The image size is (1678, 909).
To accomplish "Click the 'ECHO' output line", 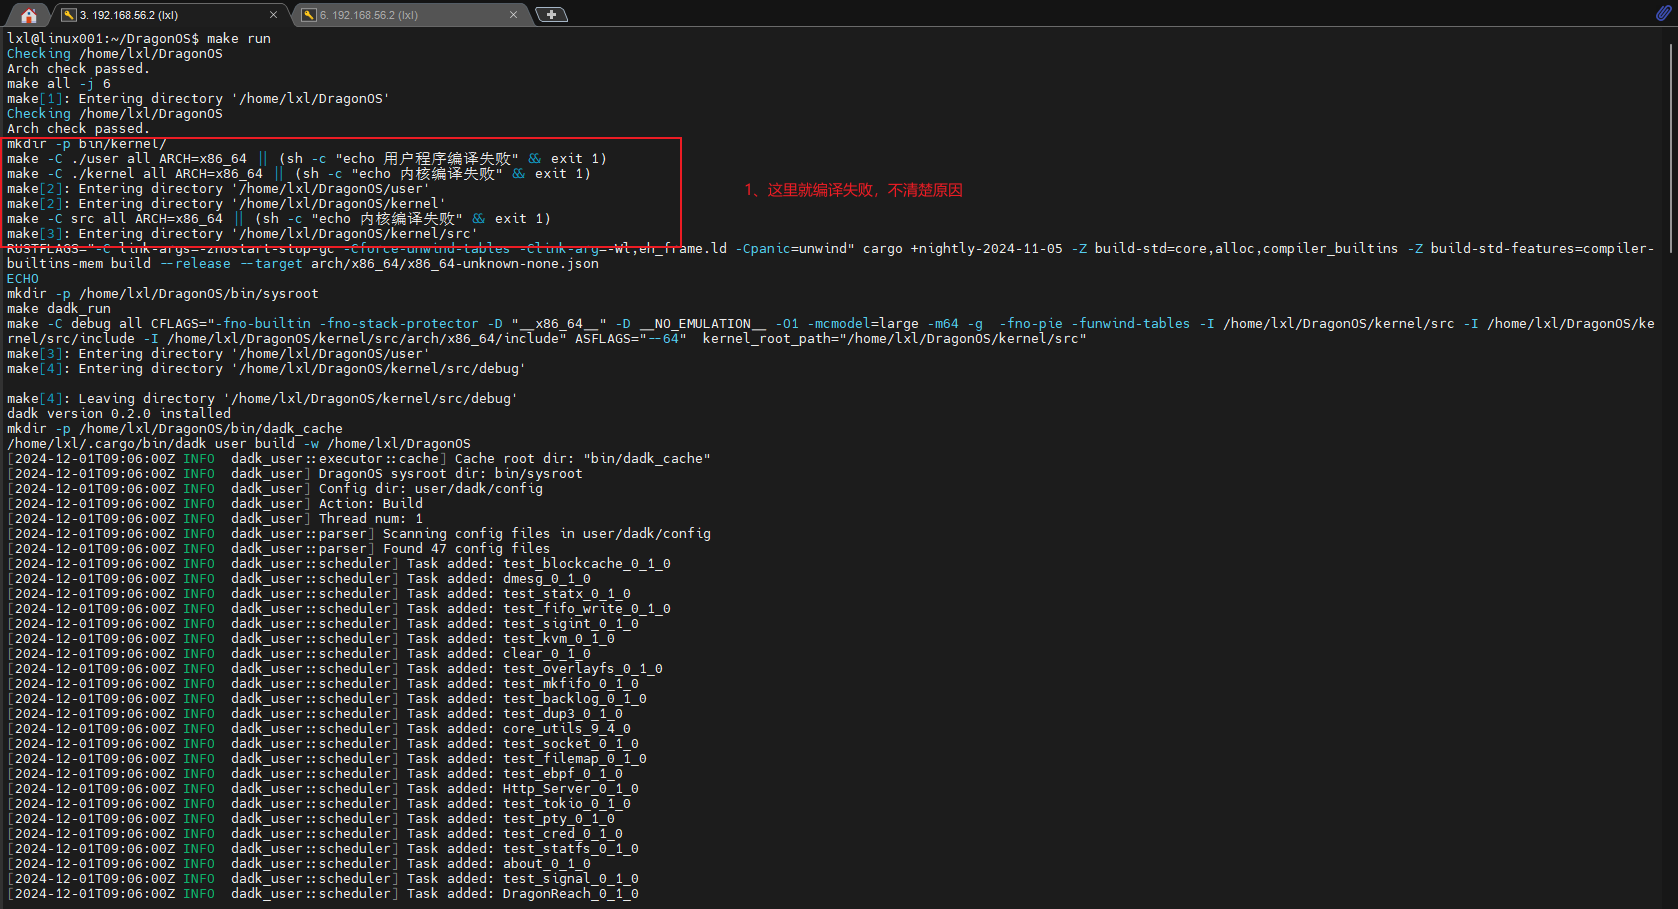I will point(23,279).
